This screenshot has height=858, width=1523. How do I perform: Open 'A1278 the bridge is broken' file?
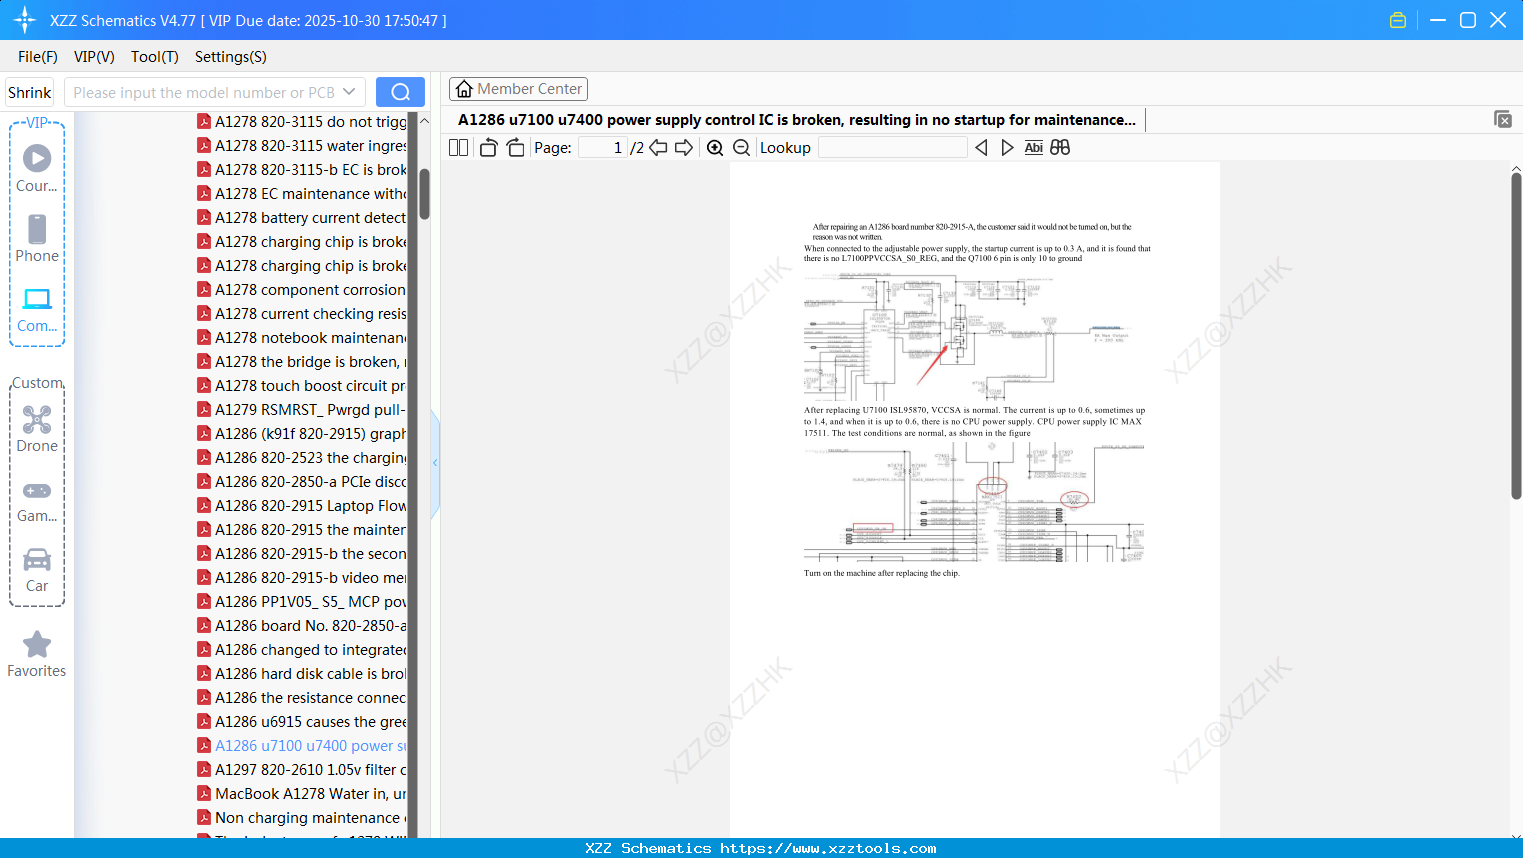coord(301,361)
